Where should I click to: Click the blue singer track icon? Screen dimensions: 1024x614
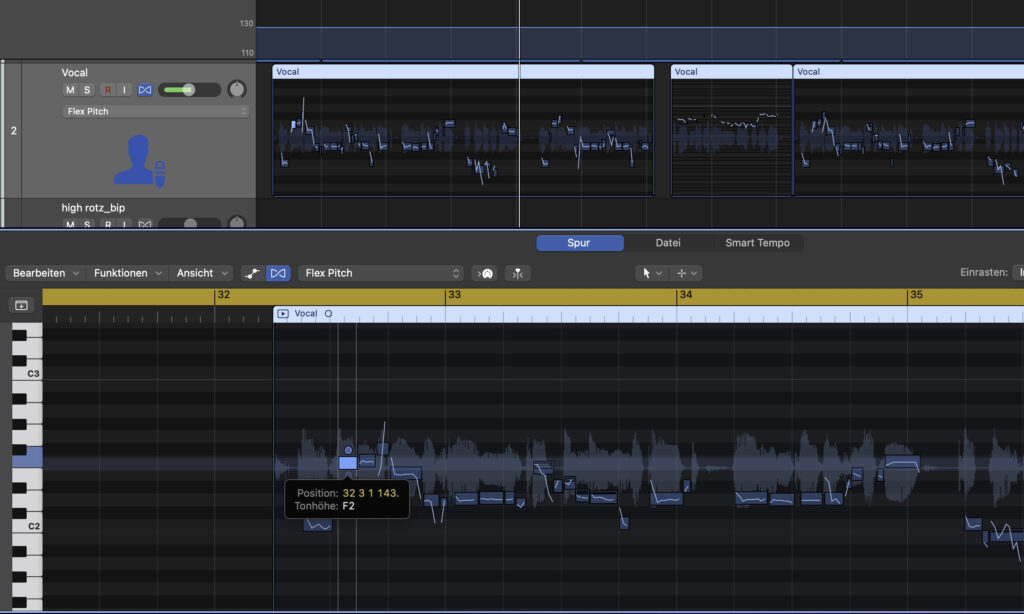coord(139,161)
